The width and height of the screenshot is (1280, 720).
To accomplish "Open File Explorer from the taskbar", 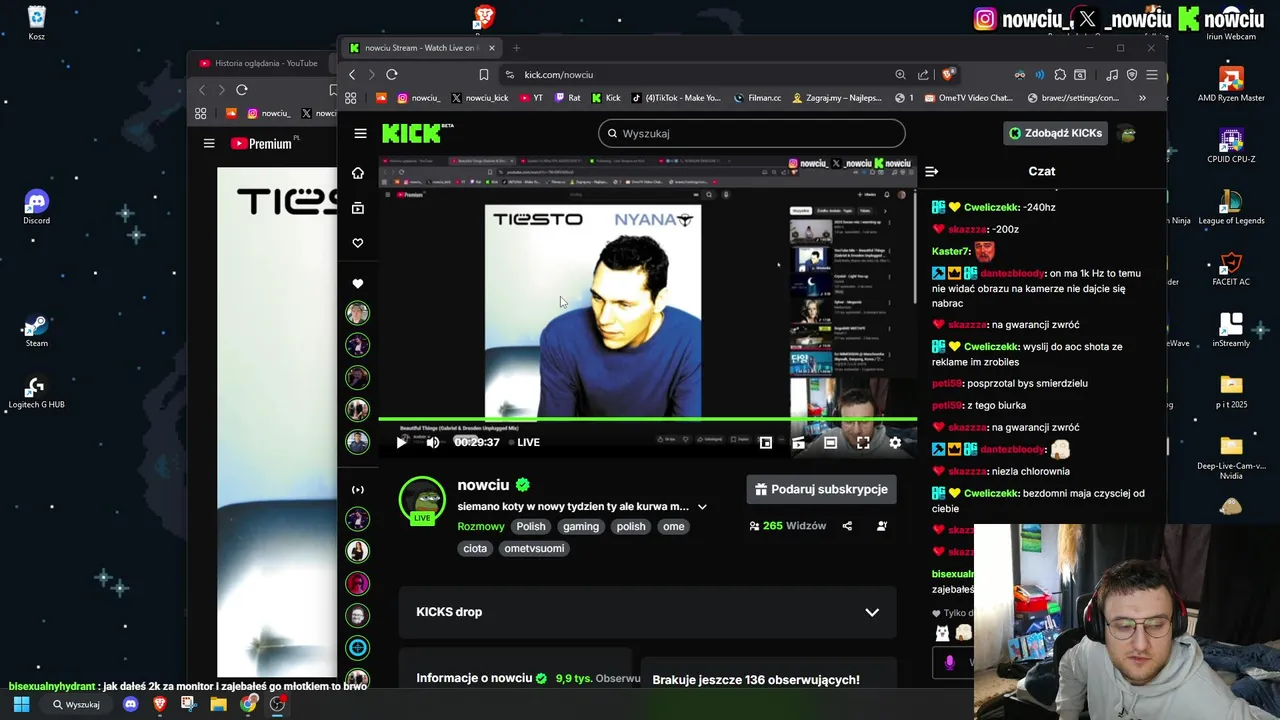I will pos(218,704).
